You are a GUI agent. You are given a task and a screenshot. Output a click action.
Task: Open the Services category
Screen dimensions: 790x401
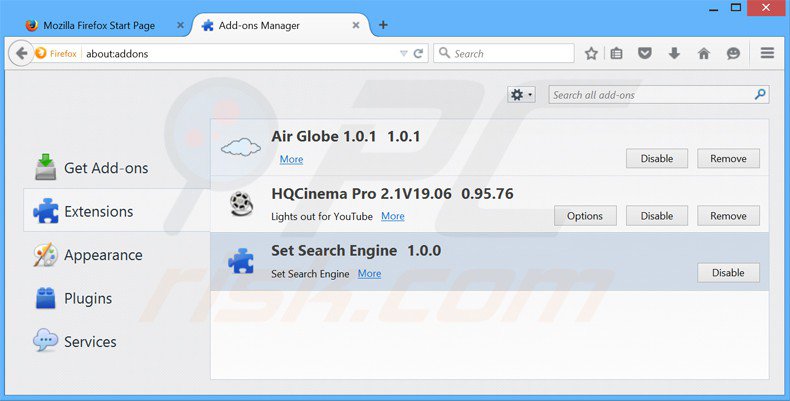117,342
